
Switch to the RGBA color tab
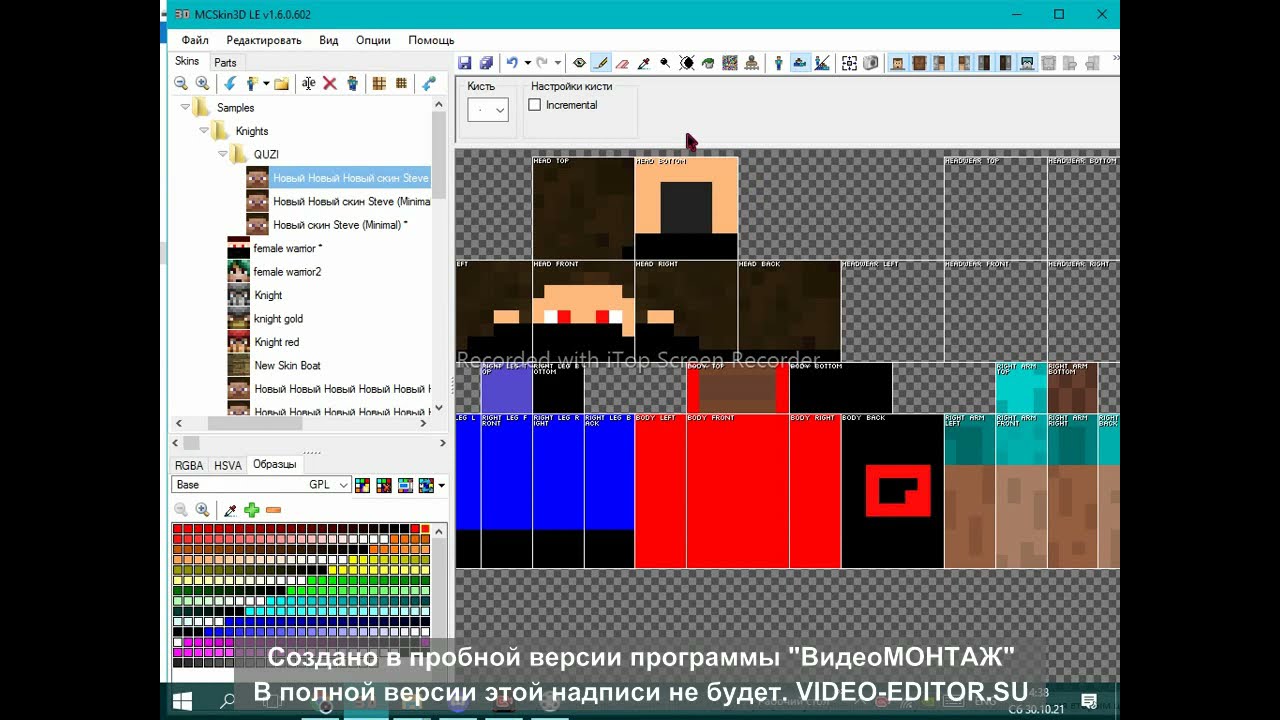[189, 465]
